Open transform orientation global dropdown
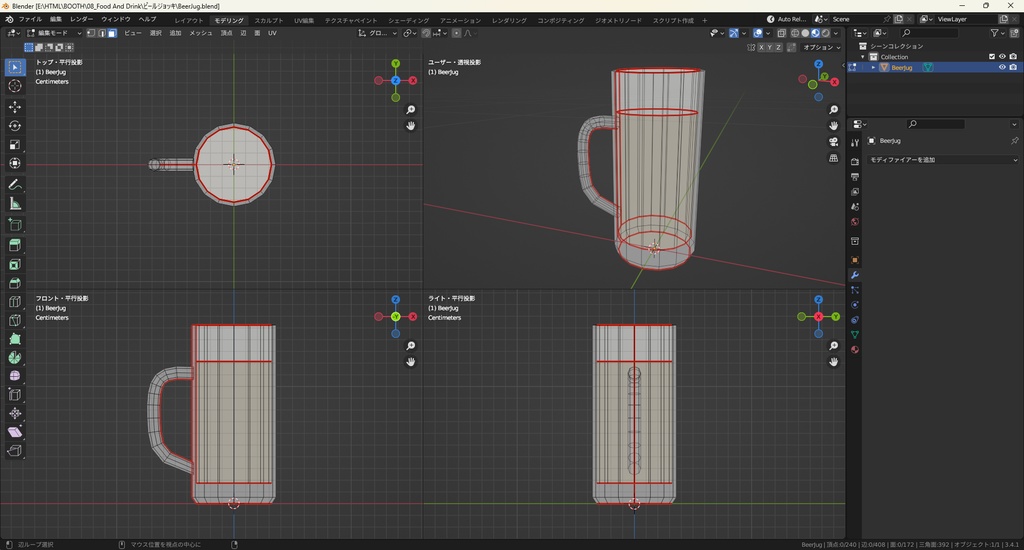 click(x=377, y=33)
